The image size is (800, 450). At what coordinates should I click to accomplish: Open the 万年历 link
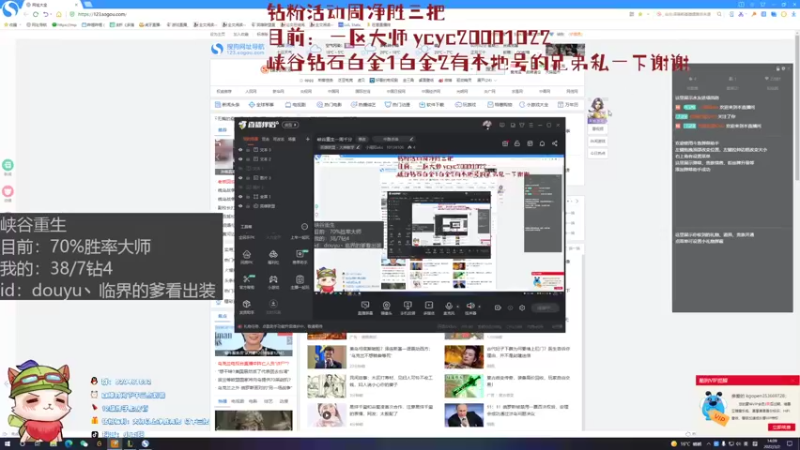(568, 105)
